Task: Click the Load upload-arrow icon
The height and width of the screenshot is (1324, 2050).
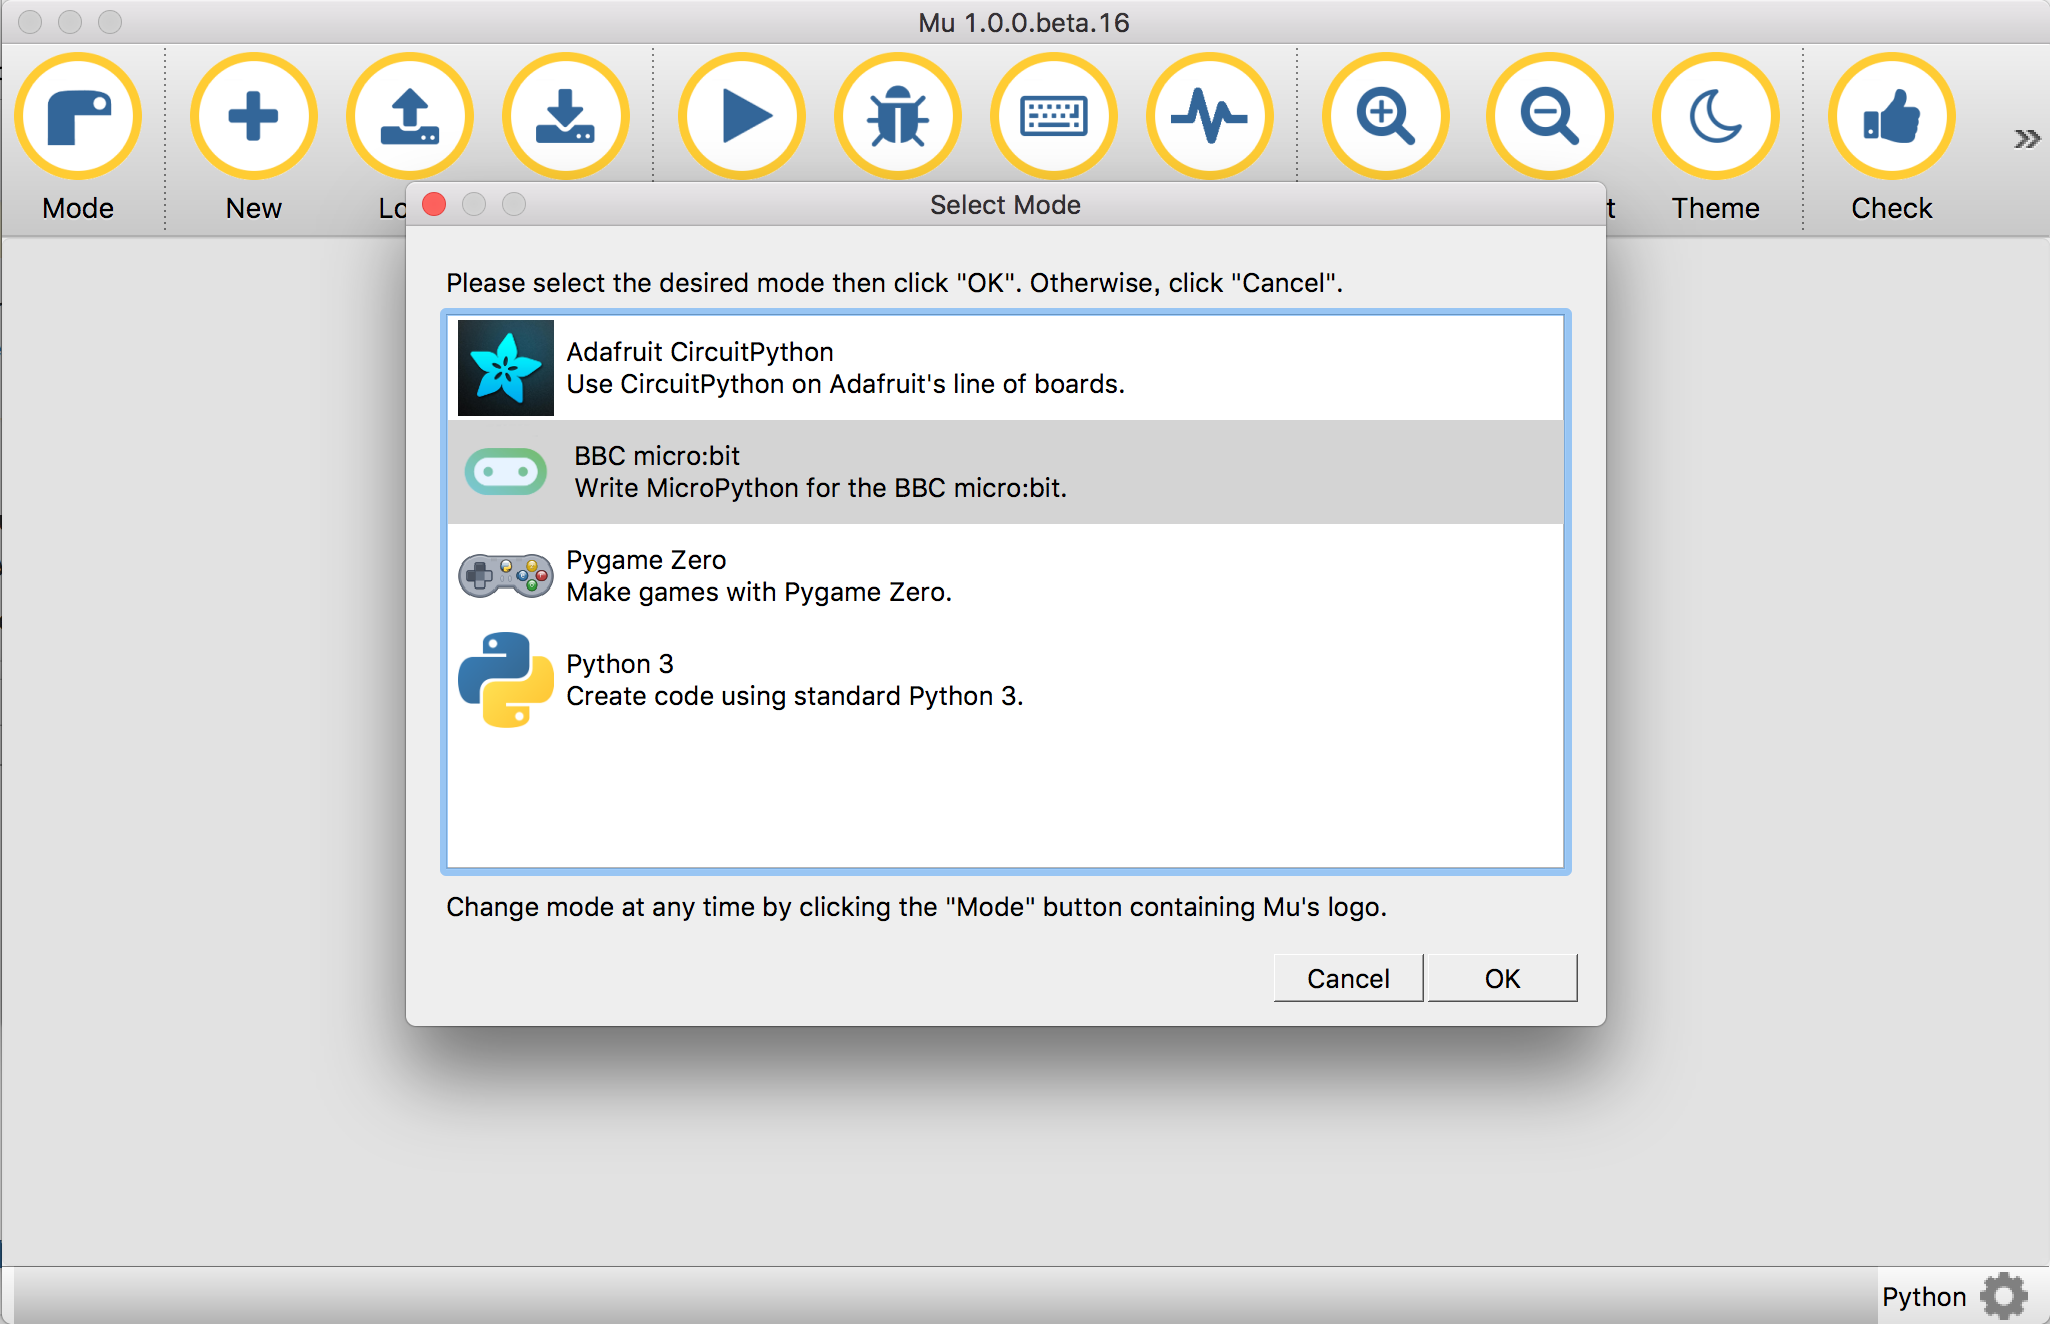Action: [x=409, y=117]
